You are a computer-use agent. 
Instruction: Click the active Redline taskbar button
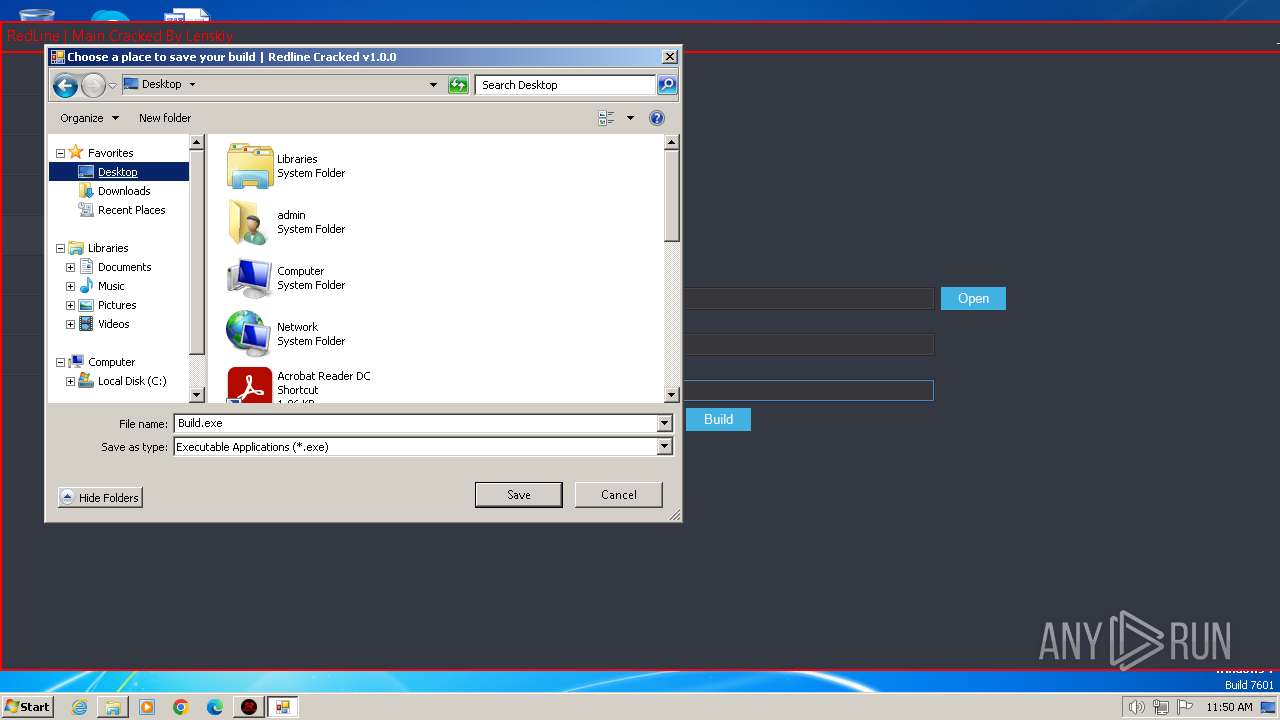[x=283, y=707]
